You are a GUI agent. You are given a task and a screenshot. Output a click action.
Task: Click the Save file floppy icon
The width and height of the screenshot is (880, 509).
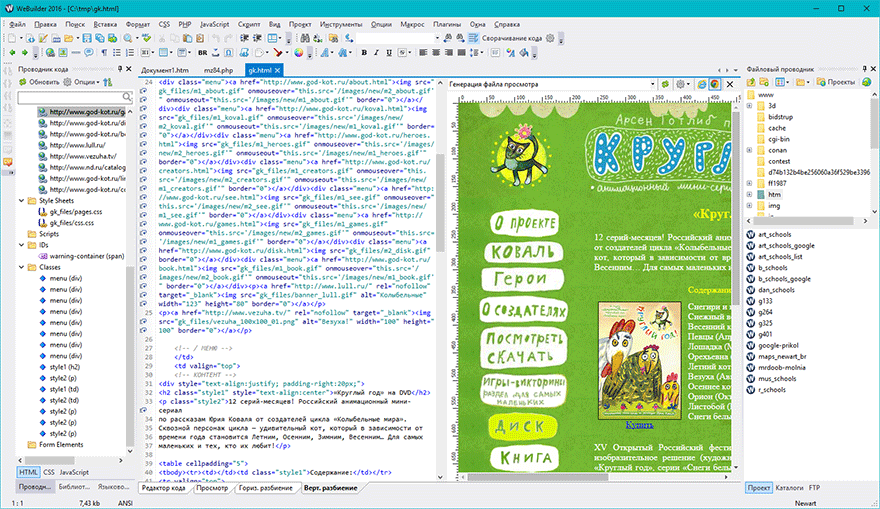click(x=87, y=38)
